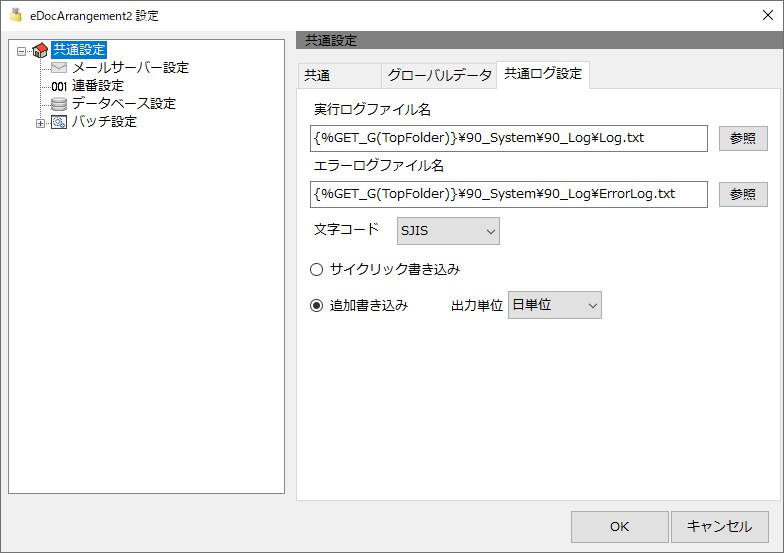Viewport: 784px width, 553px height.
Task: Click the 実行ログファイル名 path input field
Action: click(508, 138)
